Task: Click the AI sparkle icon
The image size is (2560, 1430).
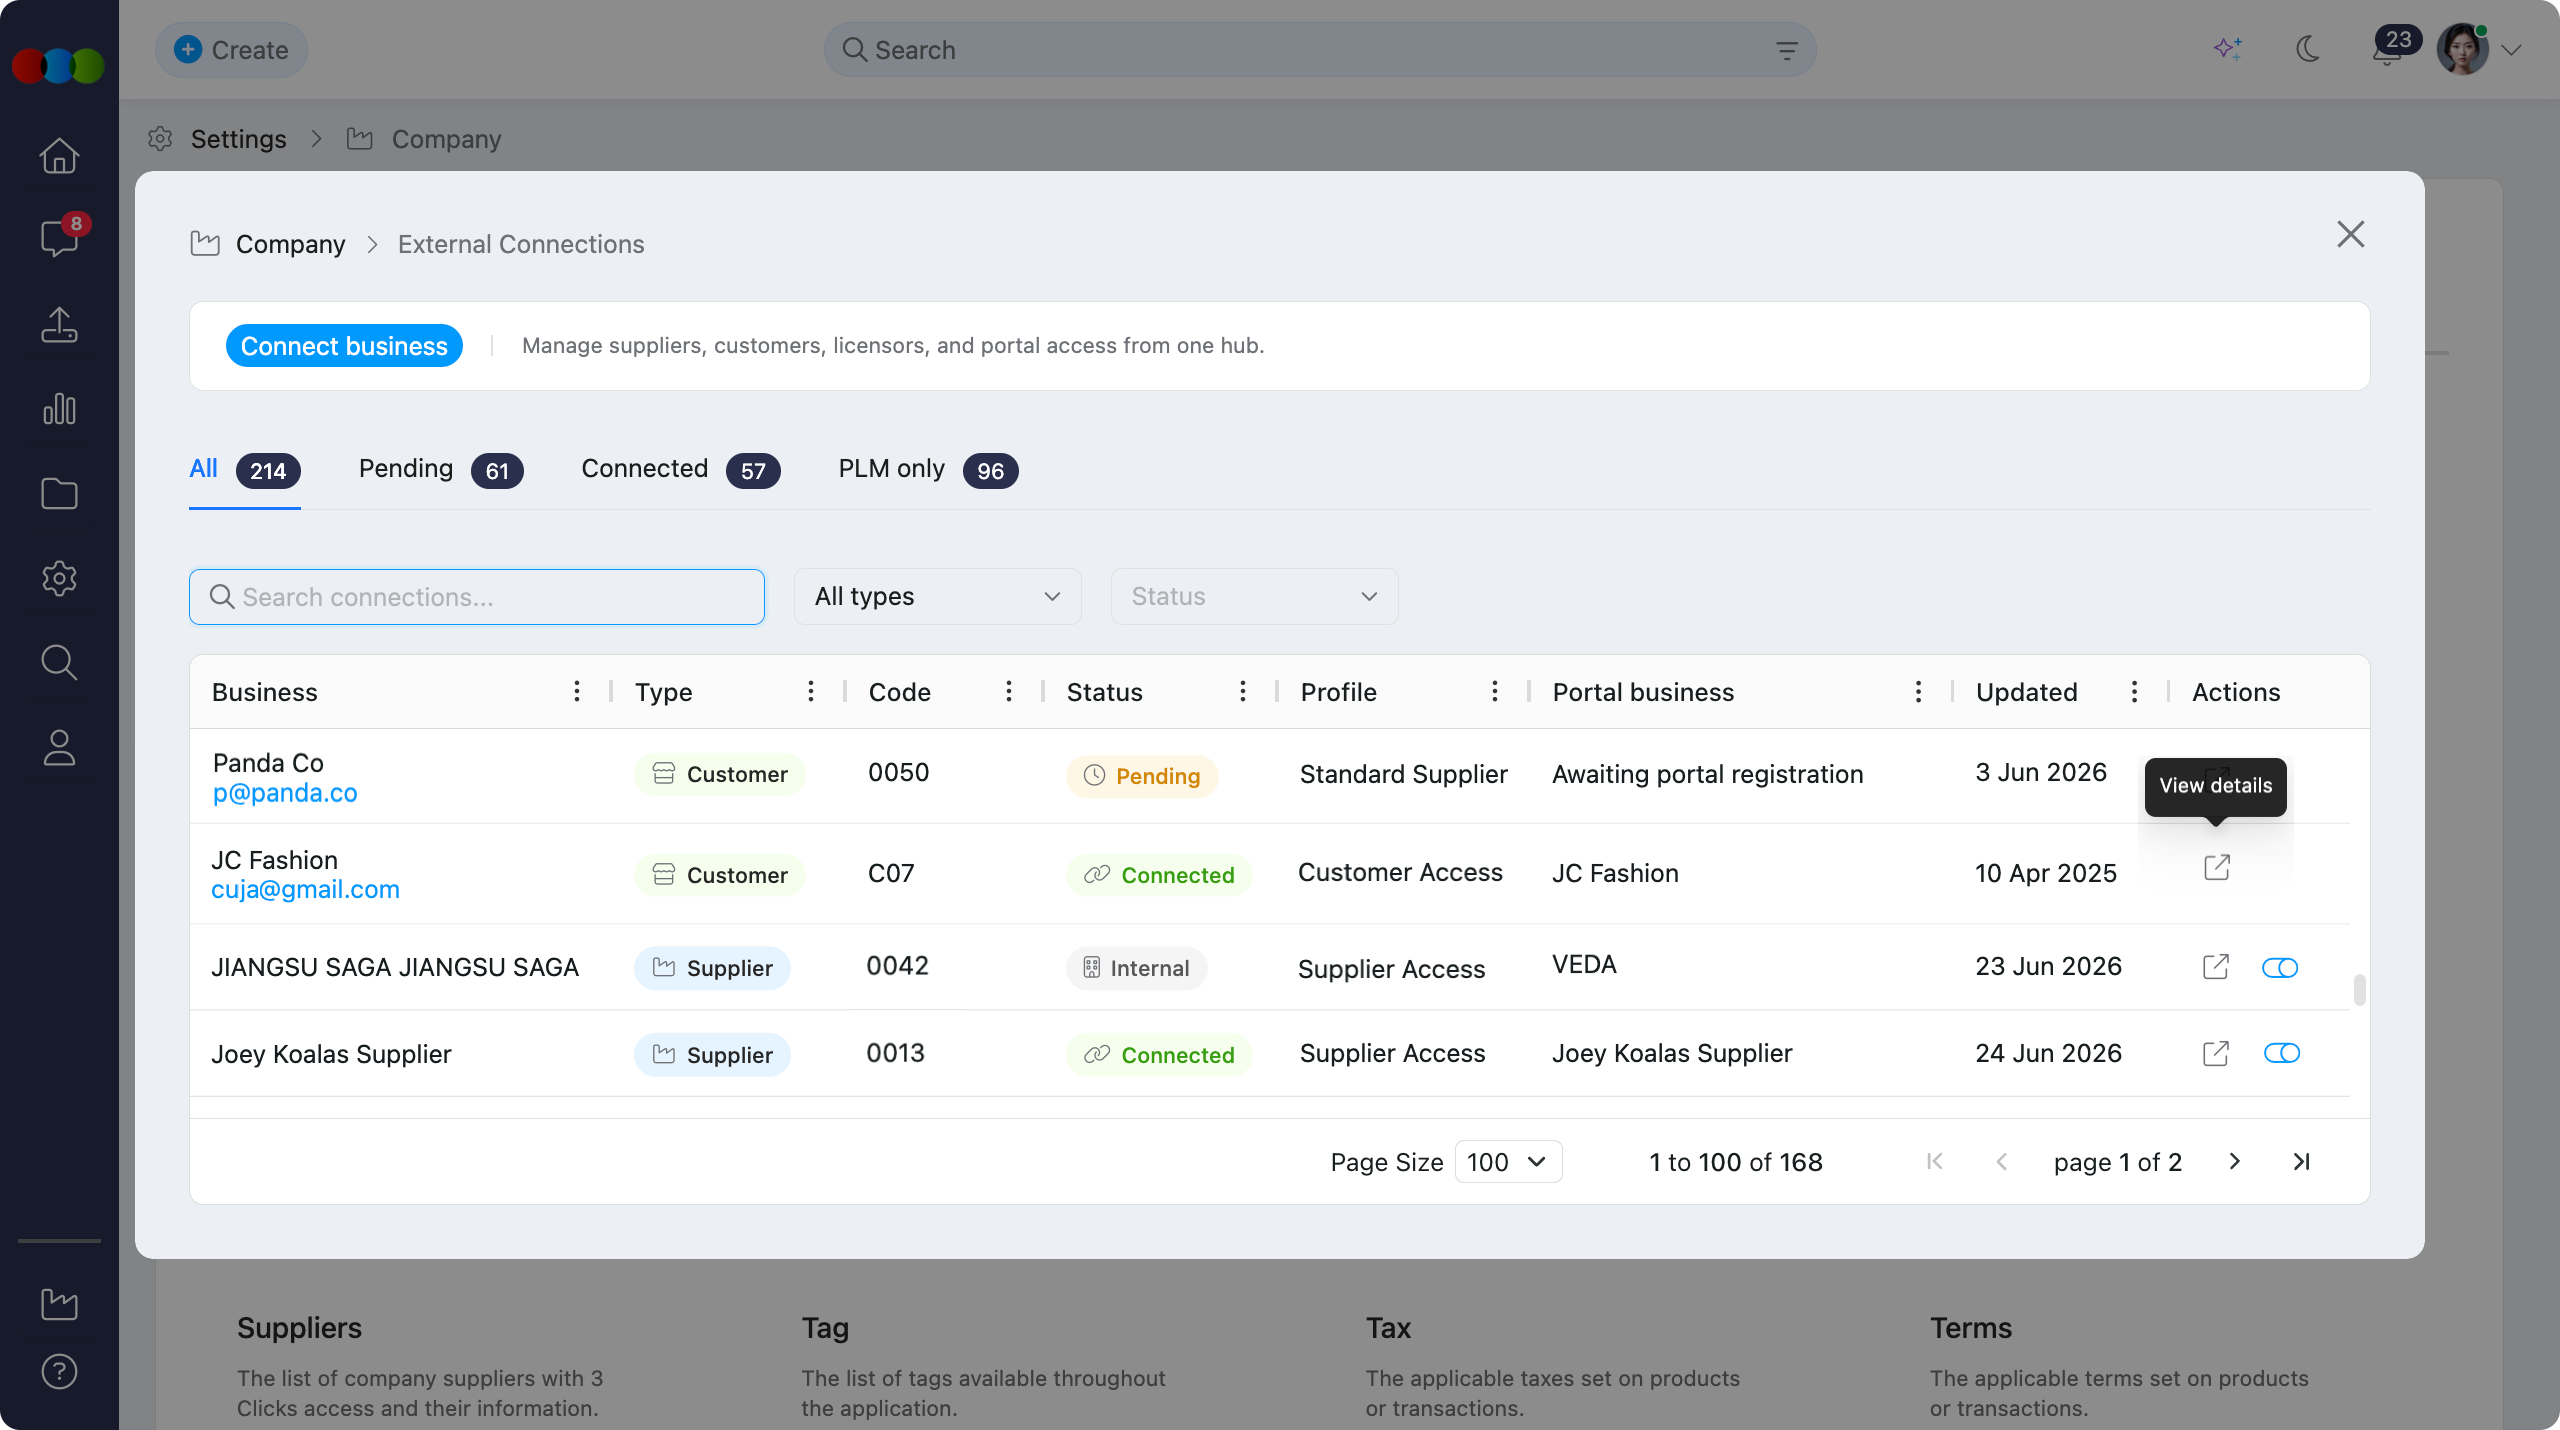Action: tap(2228, 49)
